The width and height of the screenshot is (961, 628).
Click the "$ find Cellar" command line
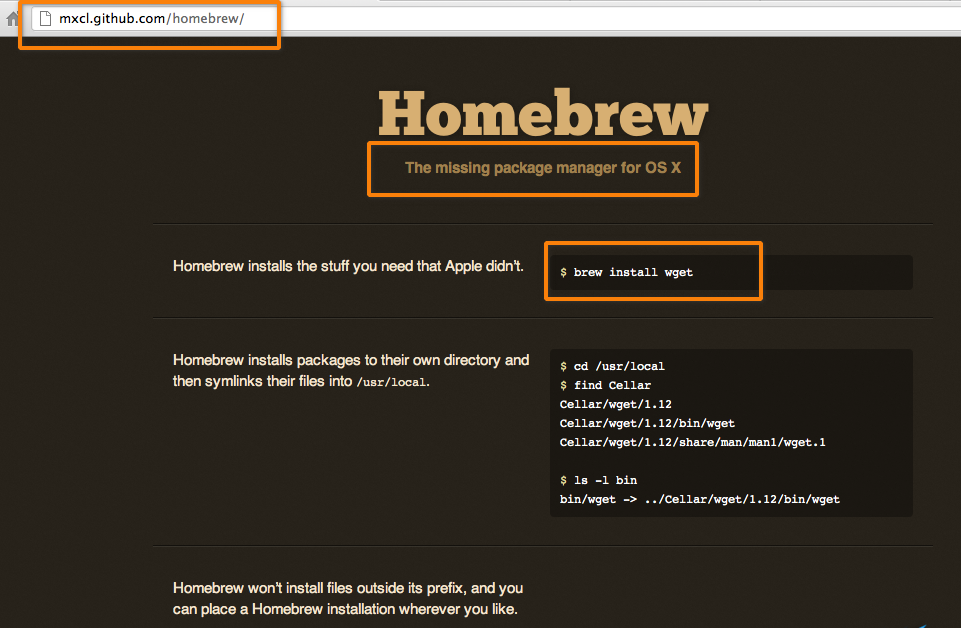(x=605, y=385)
